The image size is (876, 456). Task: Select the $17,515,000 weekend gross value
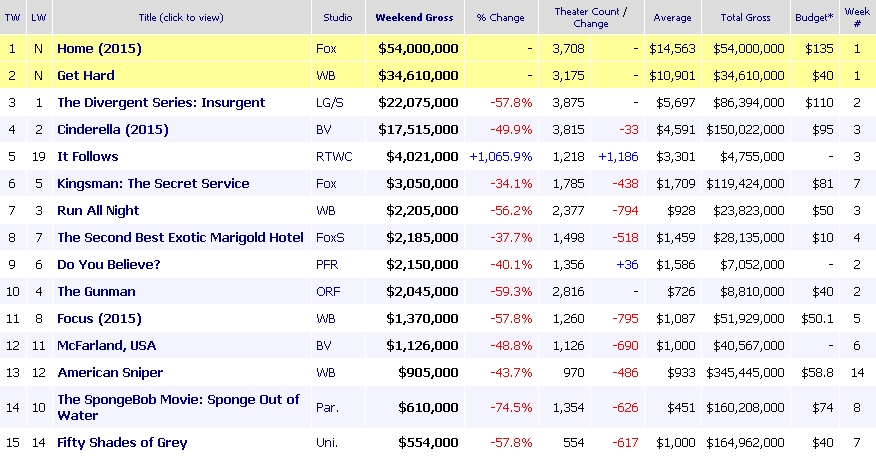tap(418, 130)
